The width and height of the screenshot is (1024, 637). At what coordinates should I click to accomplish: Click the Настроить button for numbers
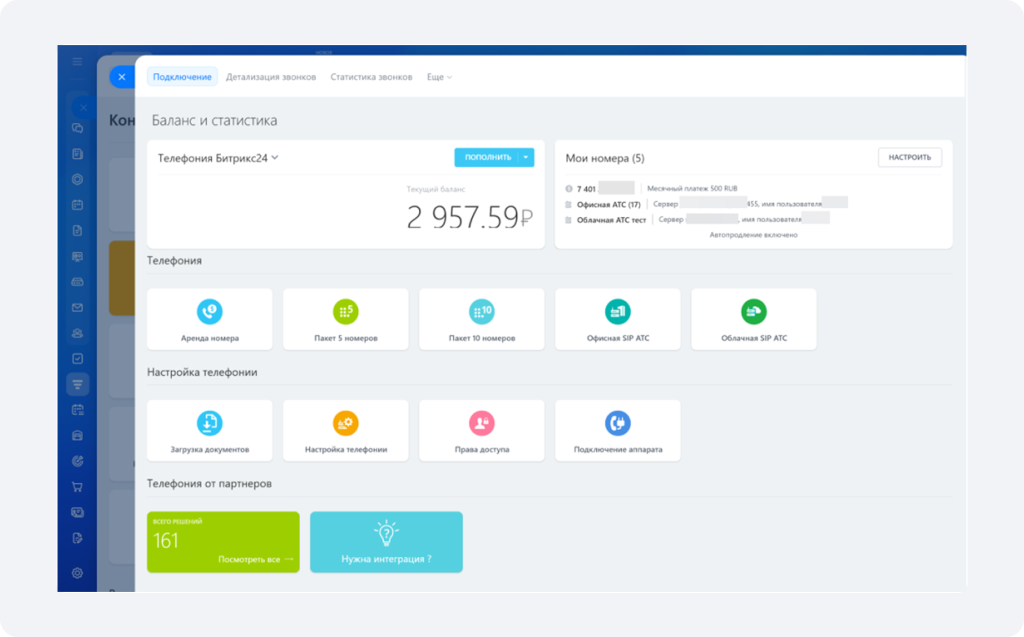click(910, 157)
